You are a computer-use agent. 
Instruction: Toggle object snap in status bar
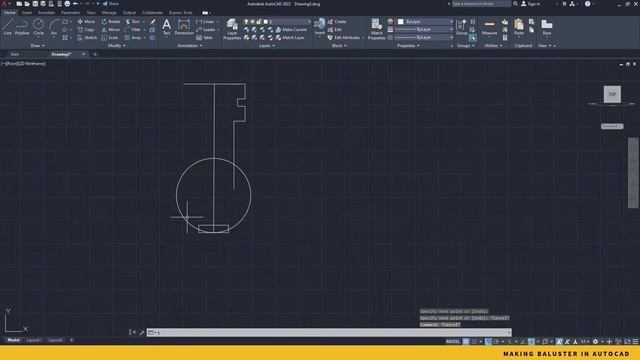[x=531, y=342]
